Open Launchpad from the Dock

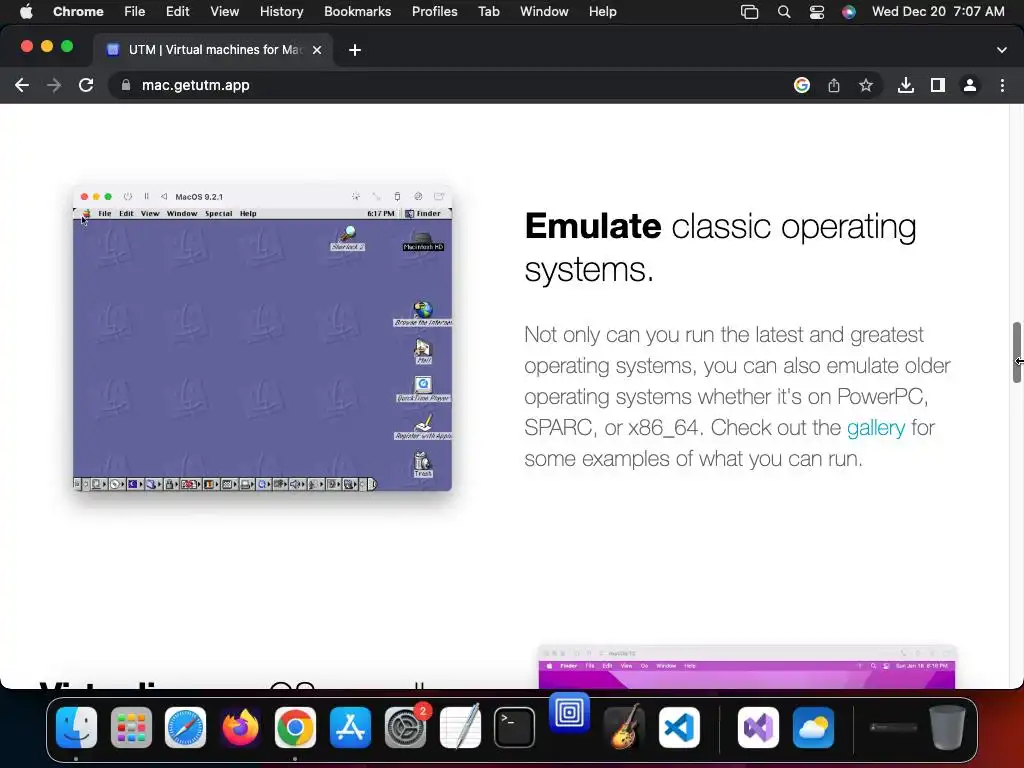pyautogui.click(x=131, y=727)
